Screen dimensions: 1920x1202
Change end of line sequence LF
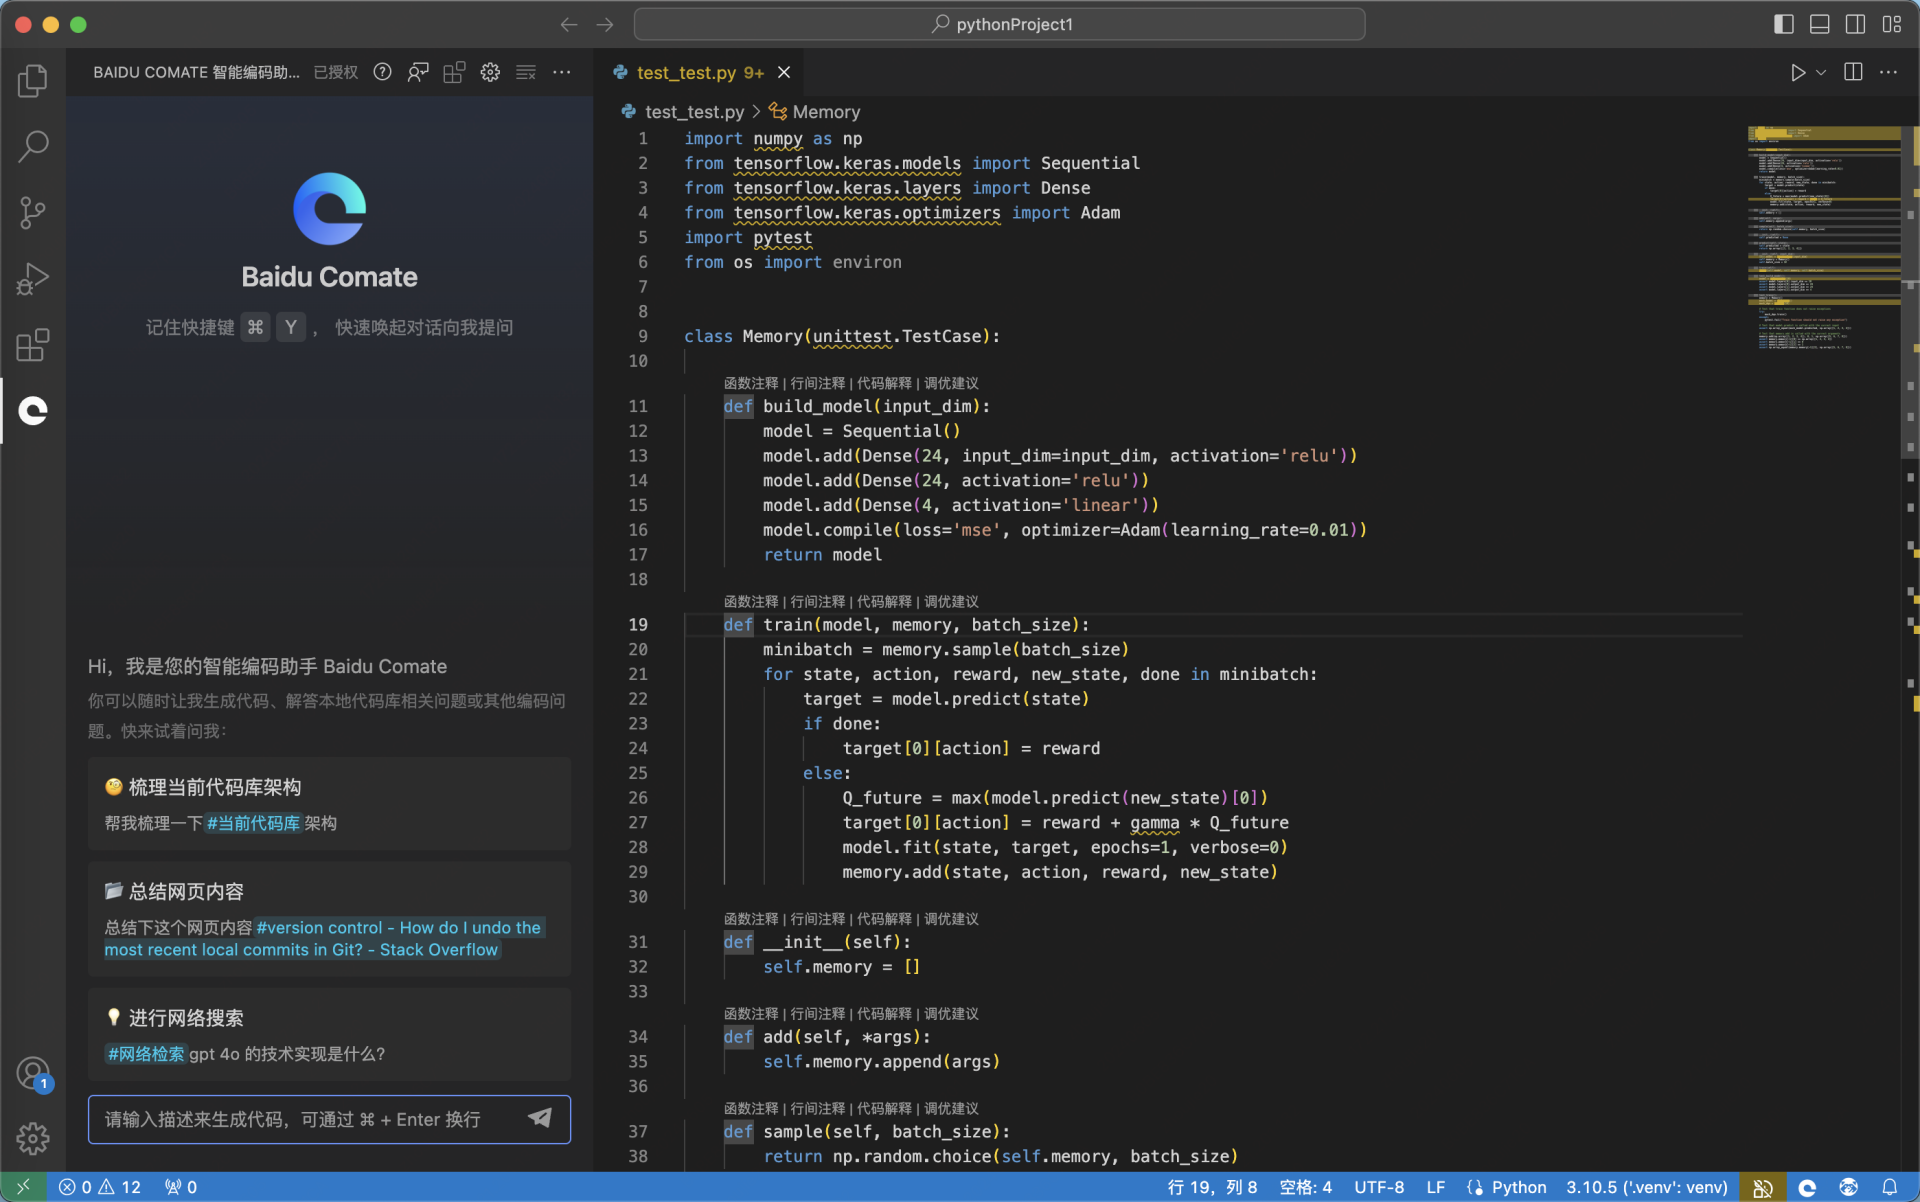coord(1435,1187)
